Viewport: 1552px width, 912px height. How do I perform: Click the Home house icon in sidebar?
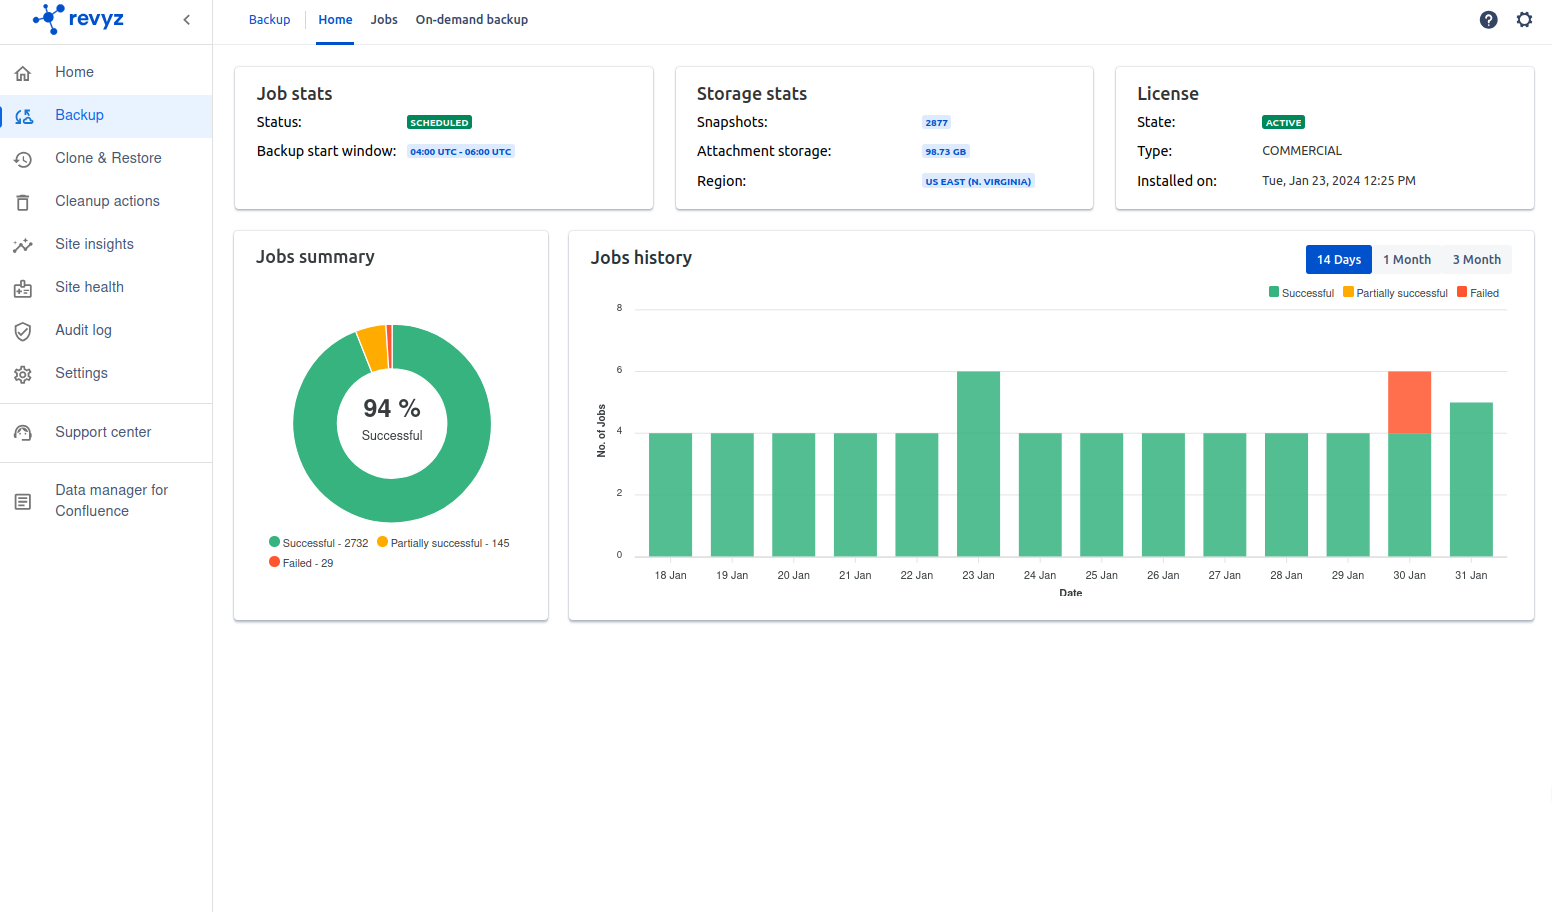23,73
